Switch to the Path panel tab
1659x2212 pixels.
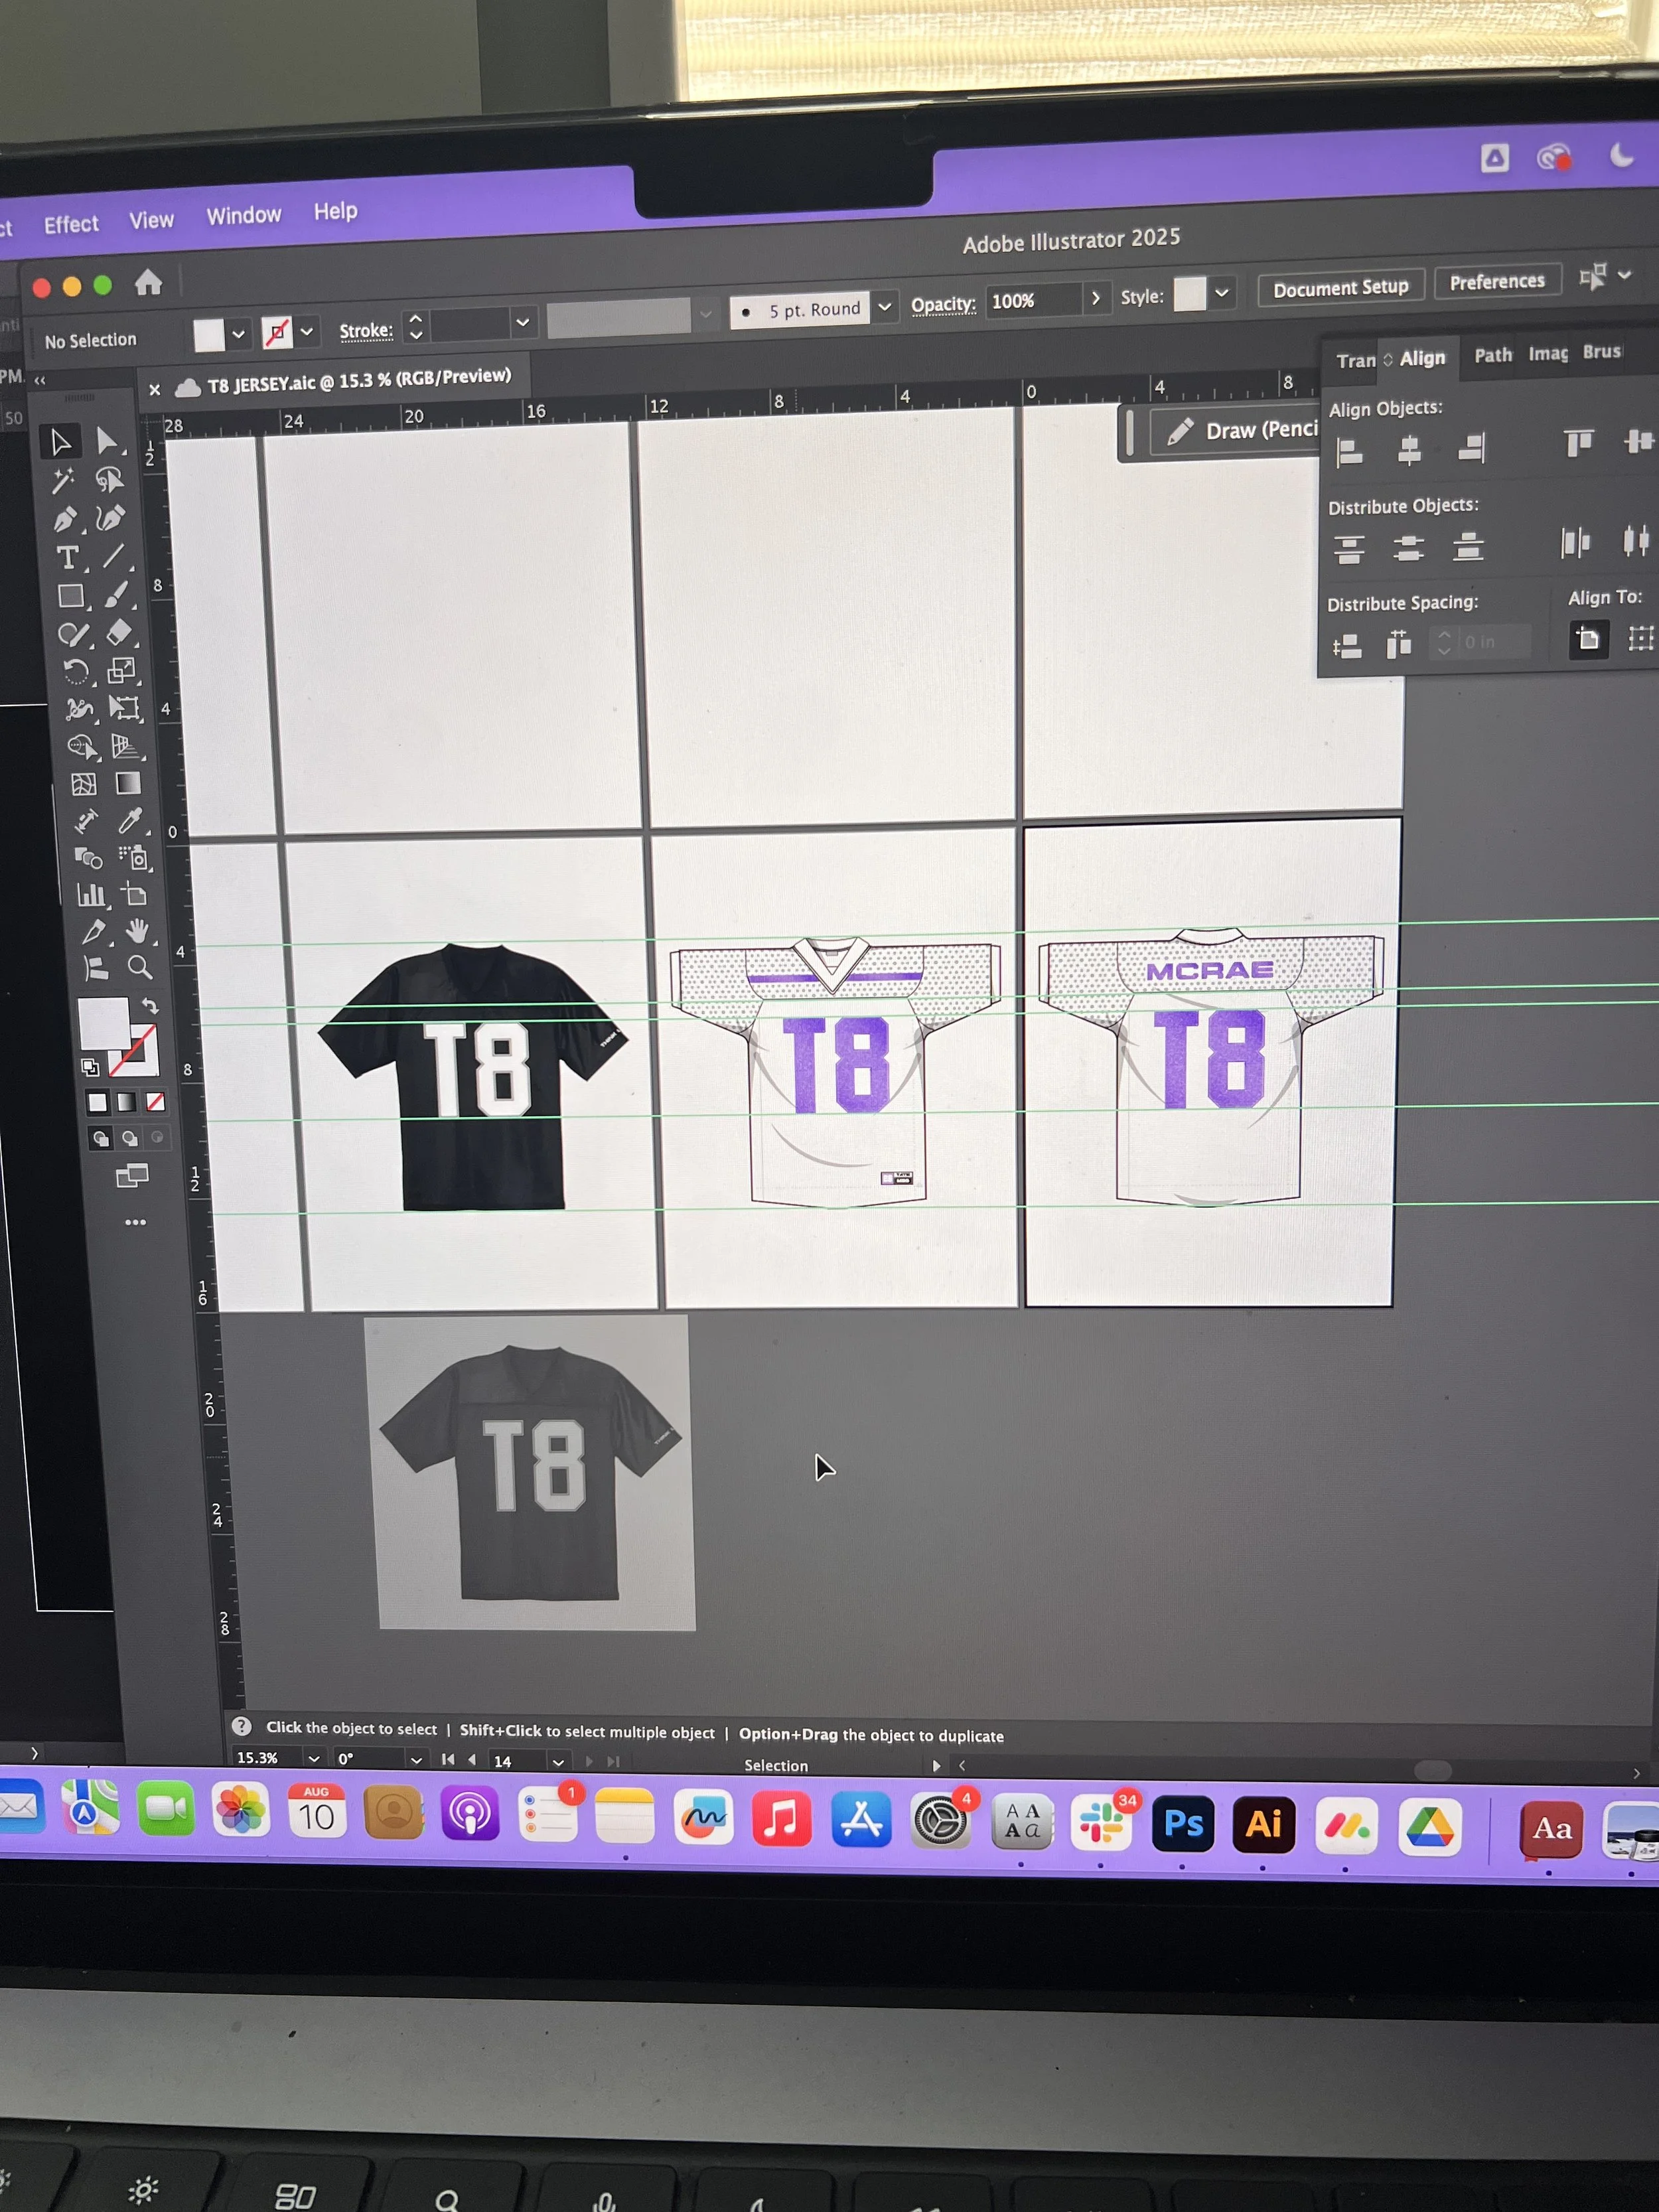click(x=1492, y=355)
